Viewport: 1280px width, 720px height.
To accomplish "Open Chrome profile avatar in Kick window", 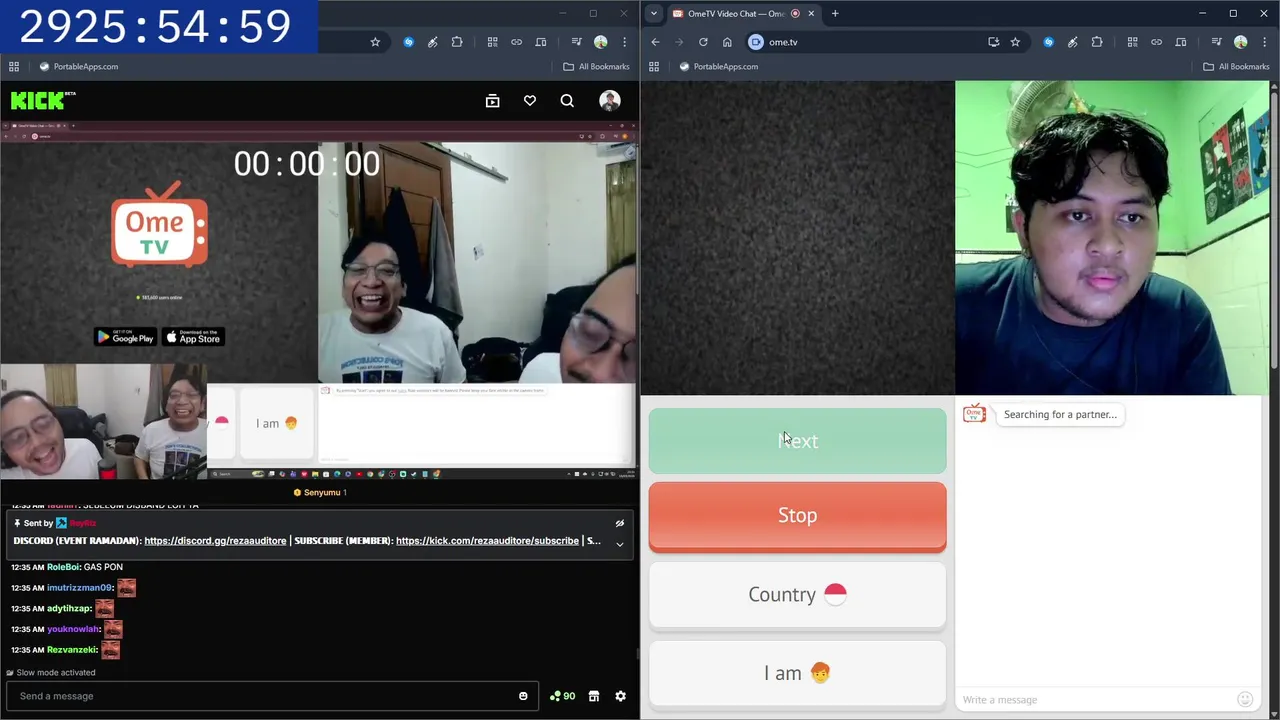I will coord(600,42).
